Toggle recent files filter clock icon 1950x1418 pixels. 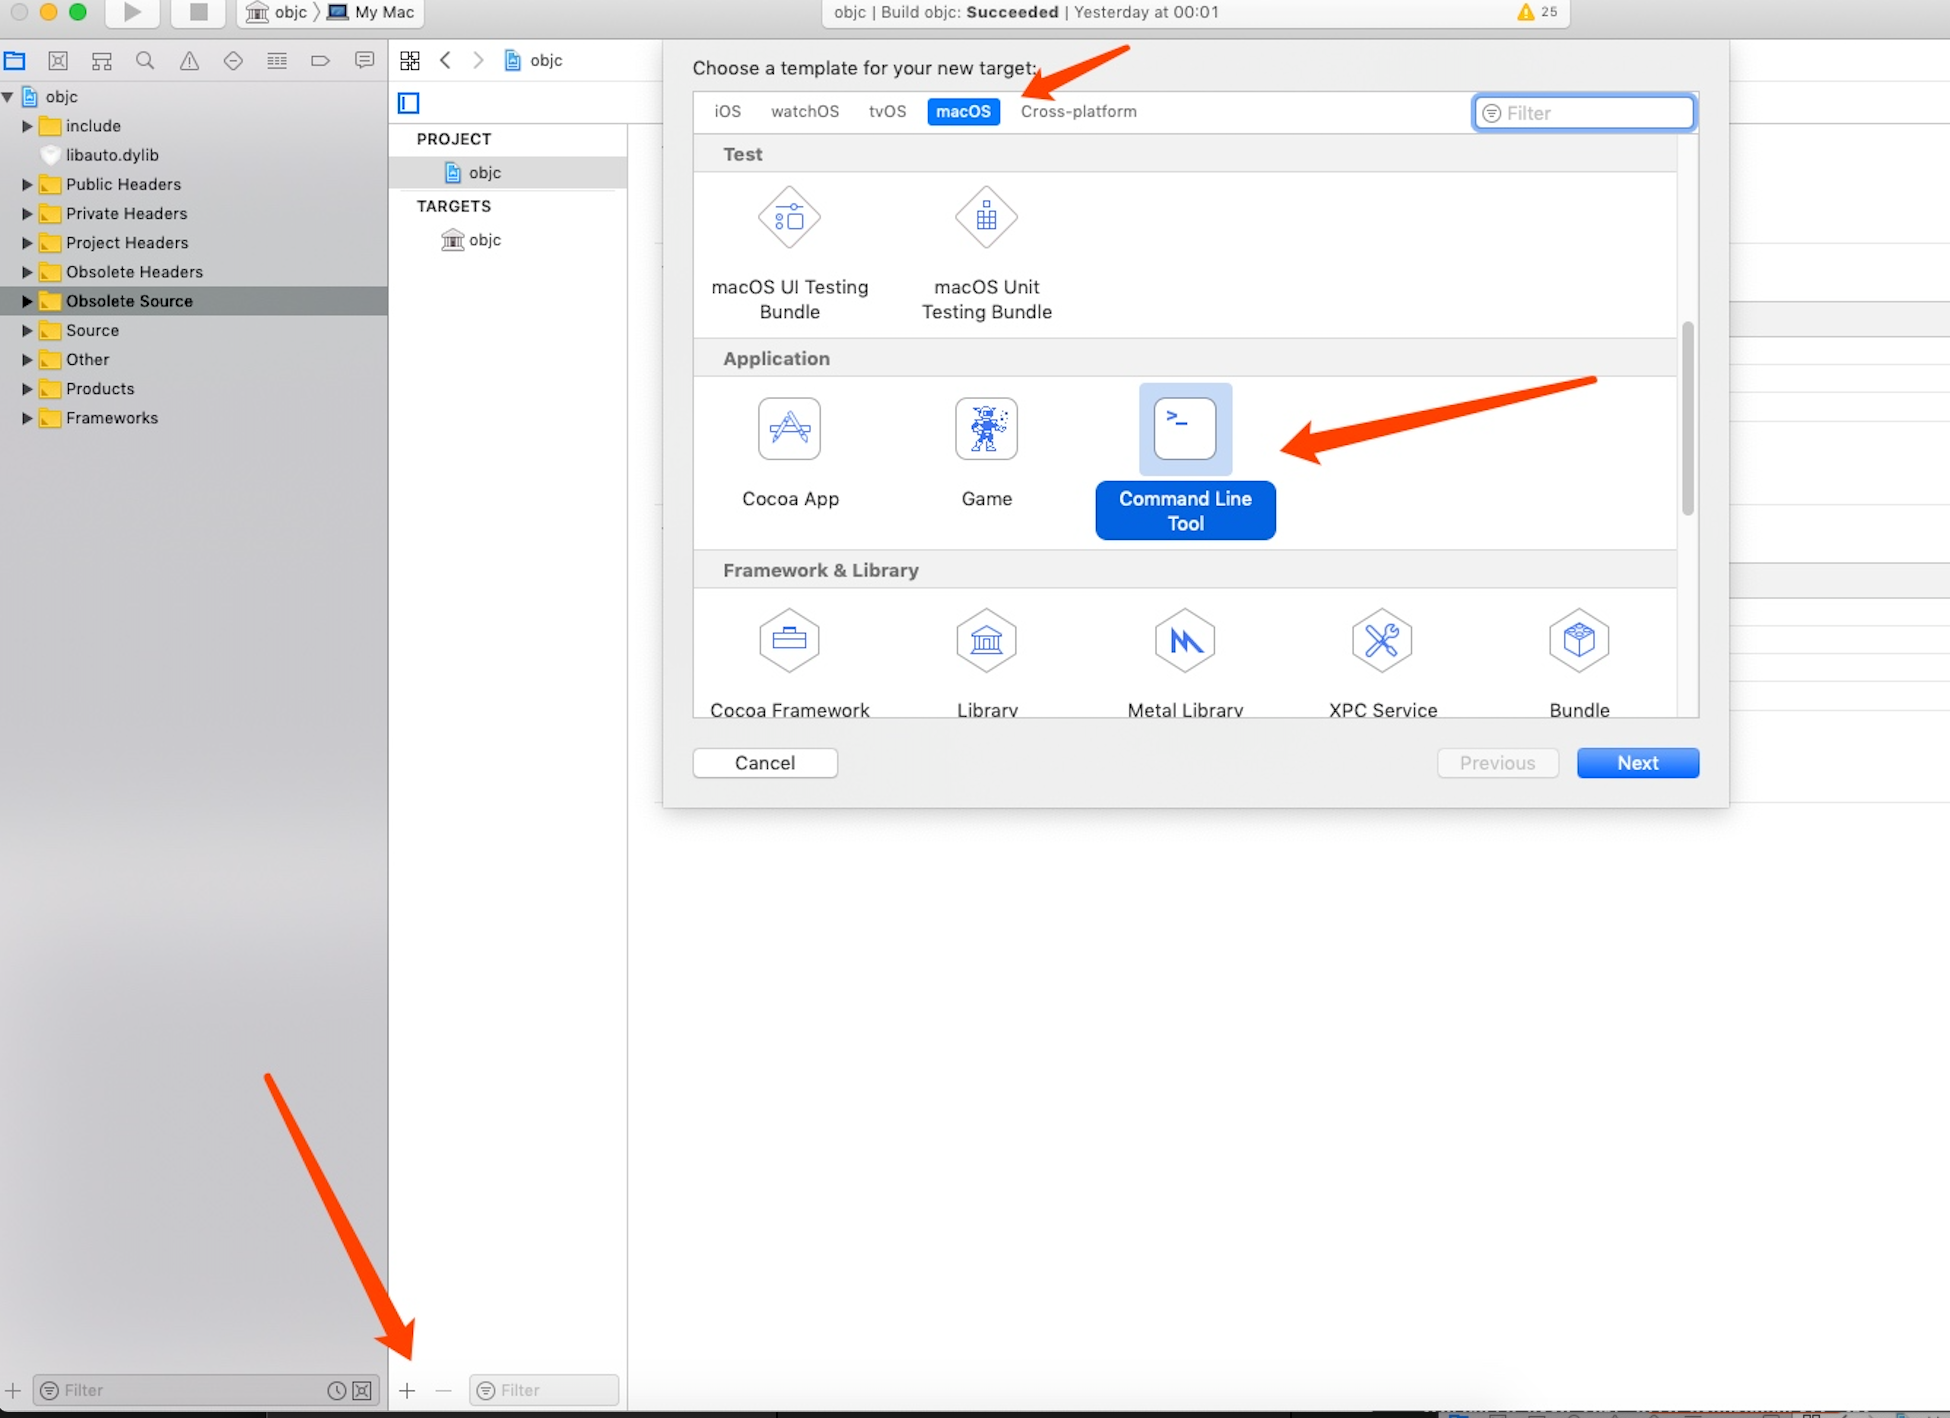pyautogui.click(x=337, y=1390)
